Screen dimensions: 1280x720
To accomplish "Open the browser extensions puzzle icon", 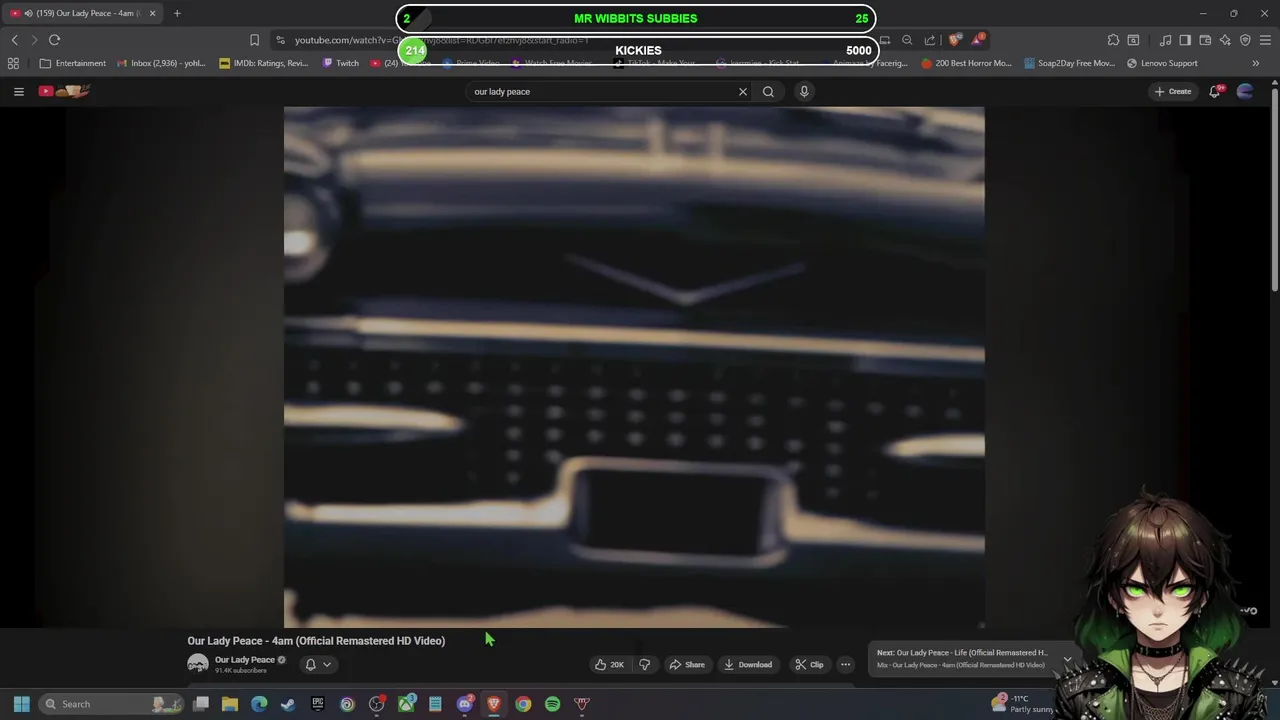I will pyautogui.click(x=1113, y=40).
